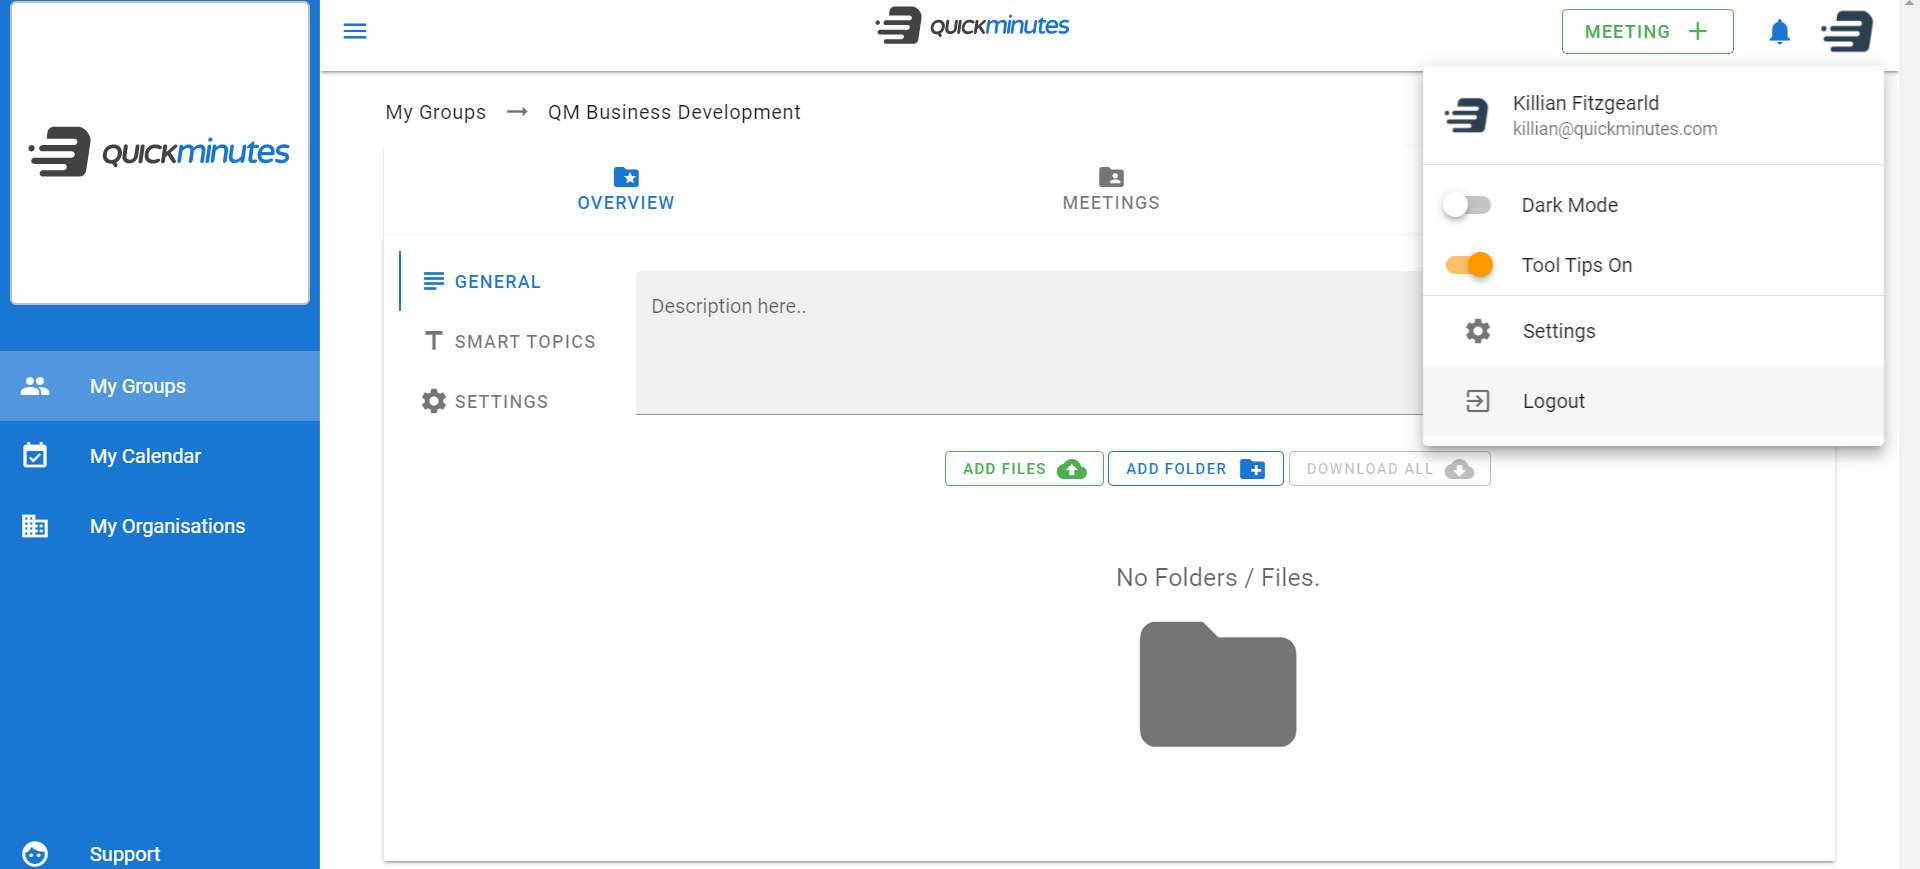Click the My Groups breadcrumb link
Viewport: 1920px width, 869px height.
click(x=436, y=112)
